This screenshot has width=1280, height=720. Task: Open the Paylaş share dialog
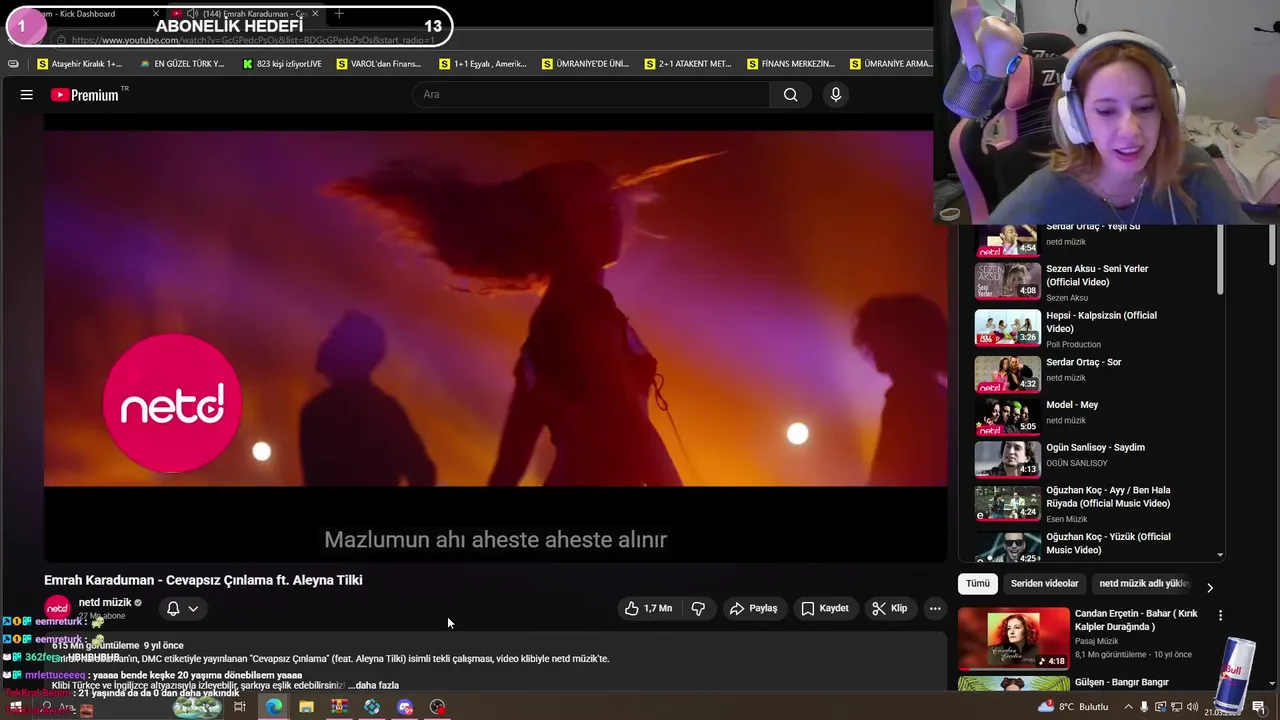click(x=753, y=608)
